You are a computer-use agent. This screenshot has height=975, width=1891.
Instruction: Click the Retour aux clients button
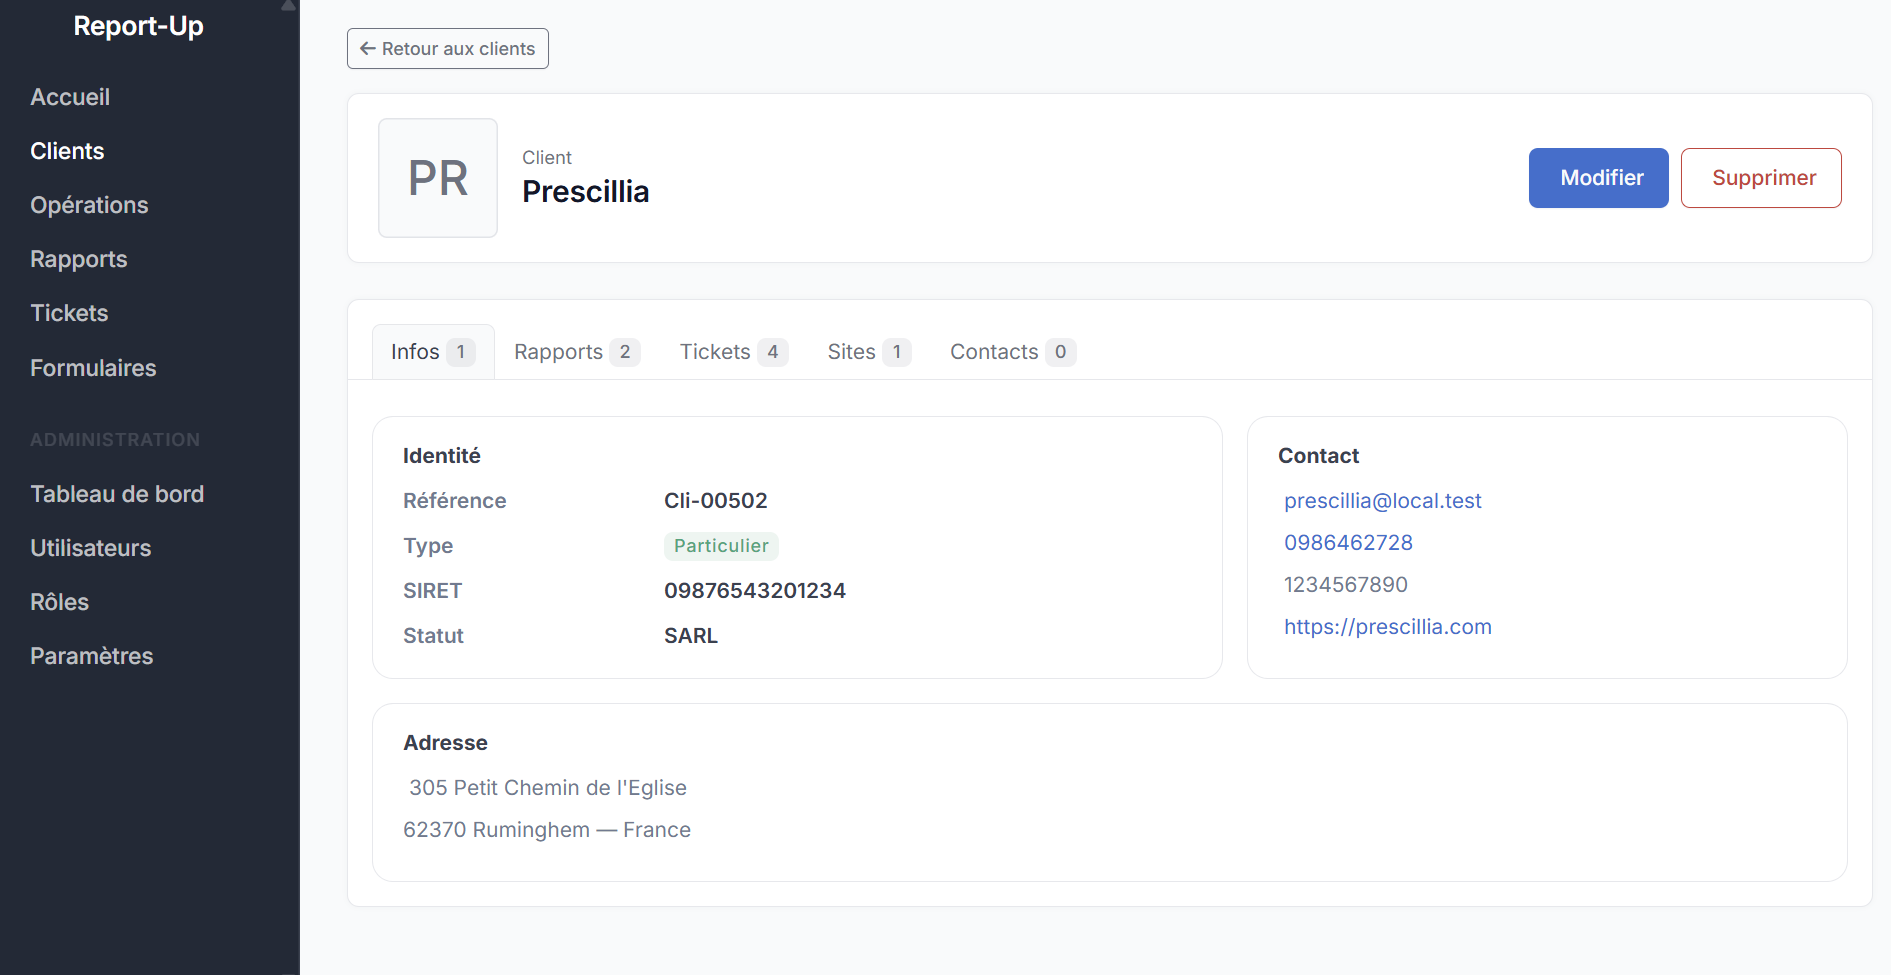click(x=447, y=49)
